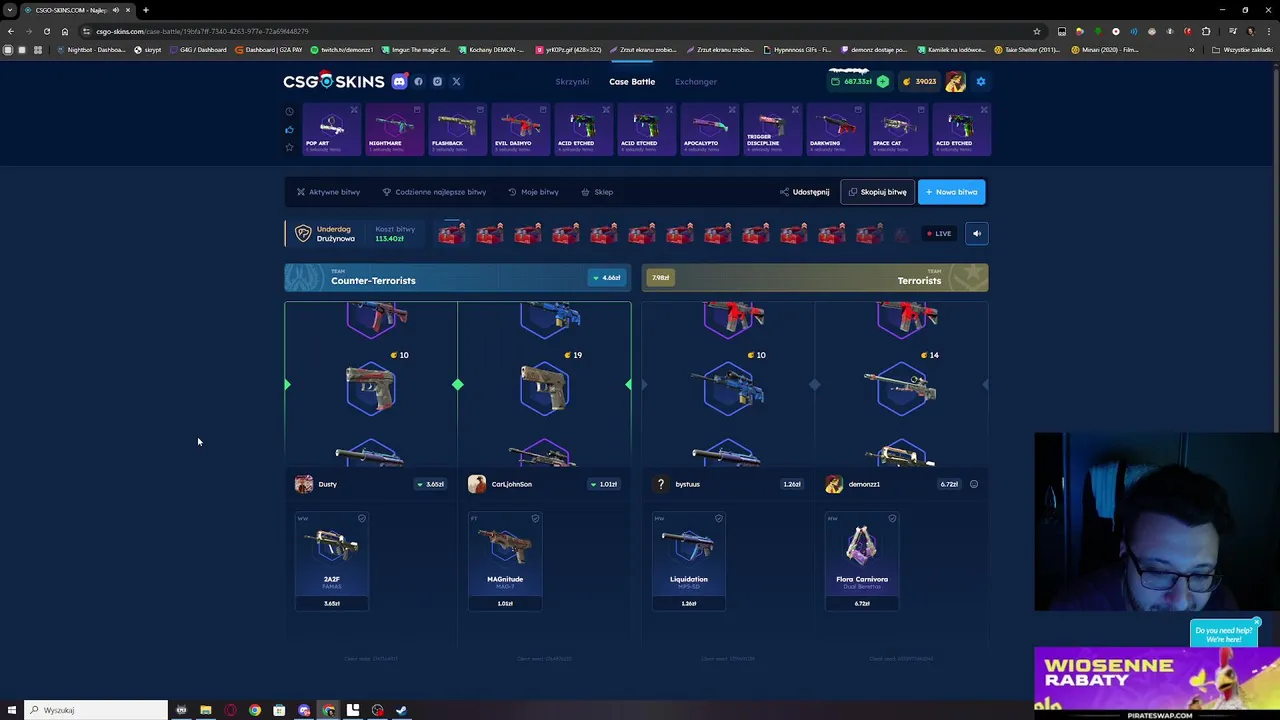Click the shield icon on the 2A2F card
Image resolution: width=1280 pixels, height=720 pixels.
pos(362,518)
